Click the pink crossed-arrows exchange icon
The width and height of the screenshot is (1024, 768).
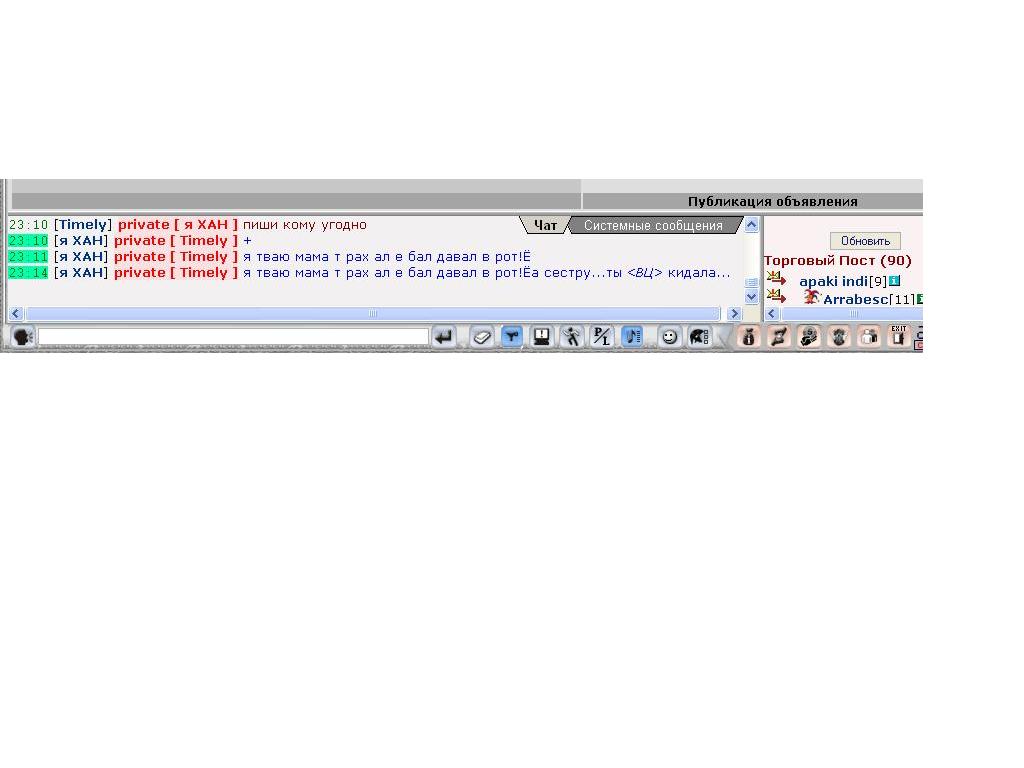pos(779,337)
